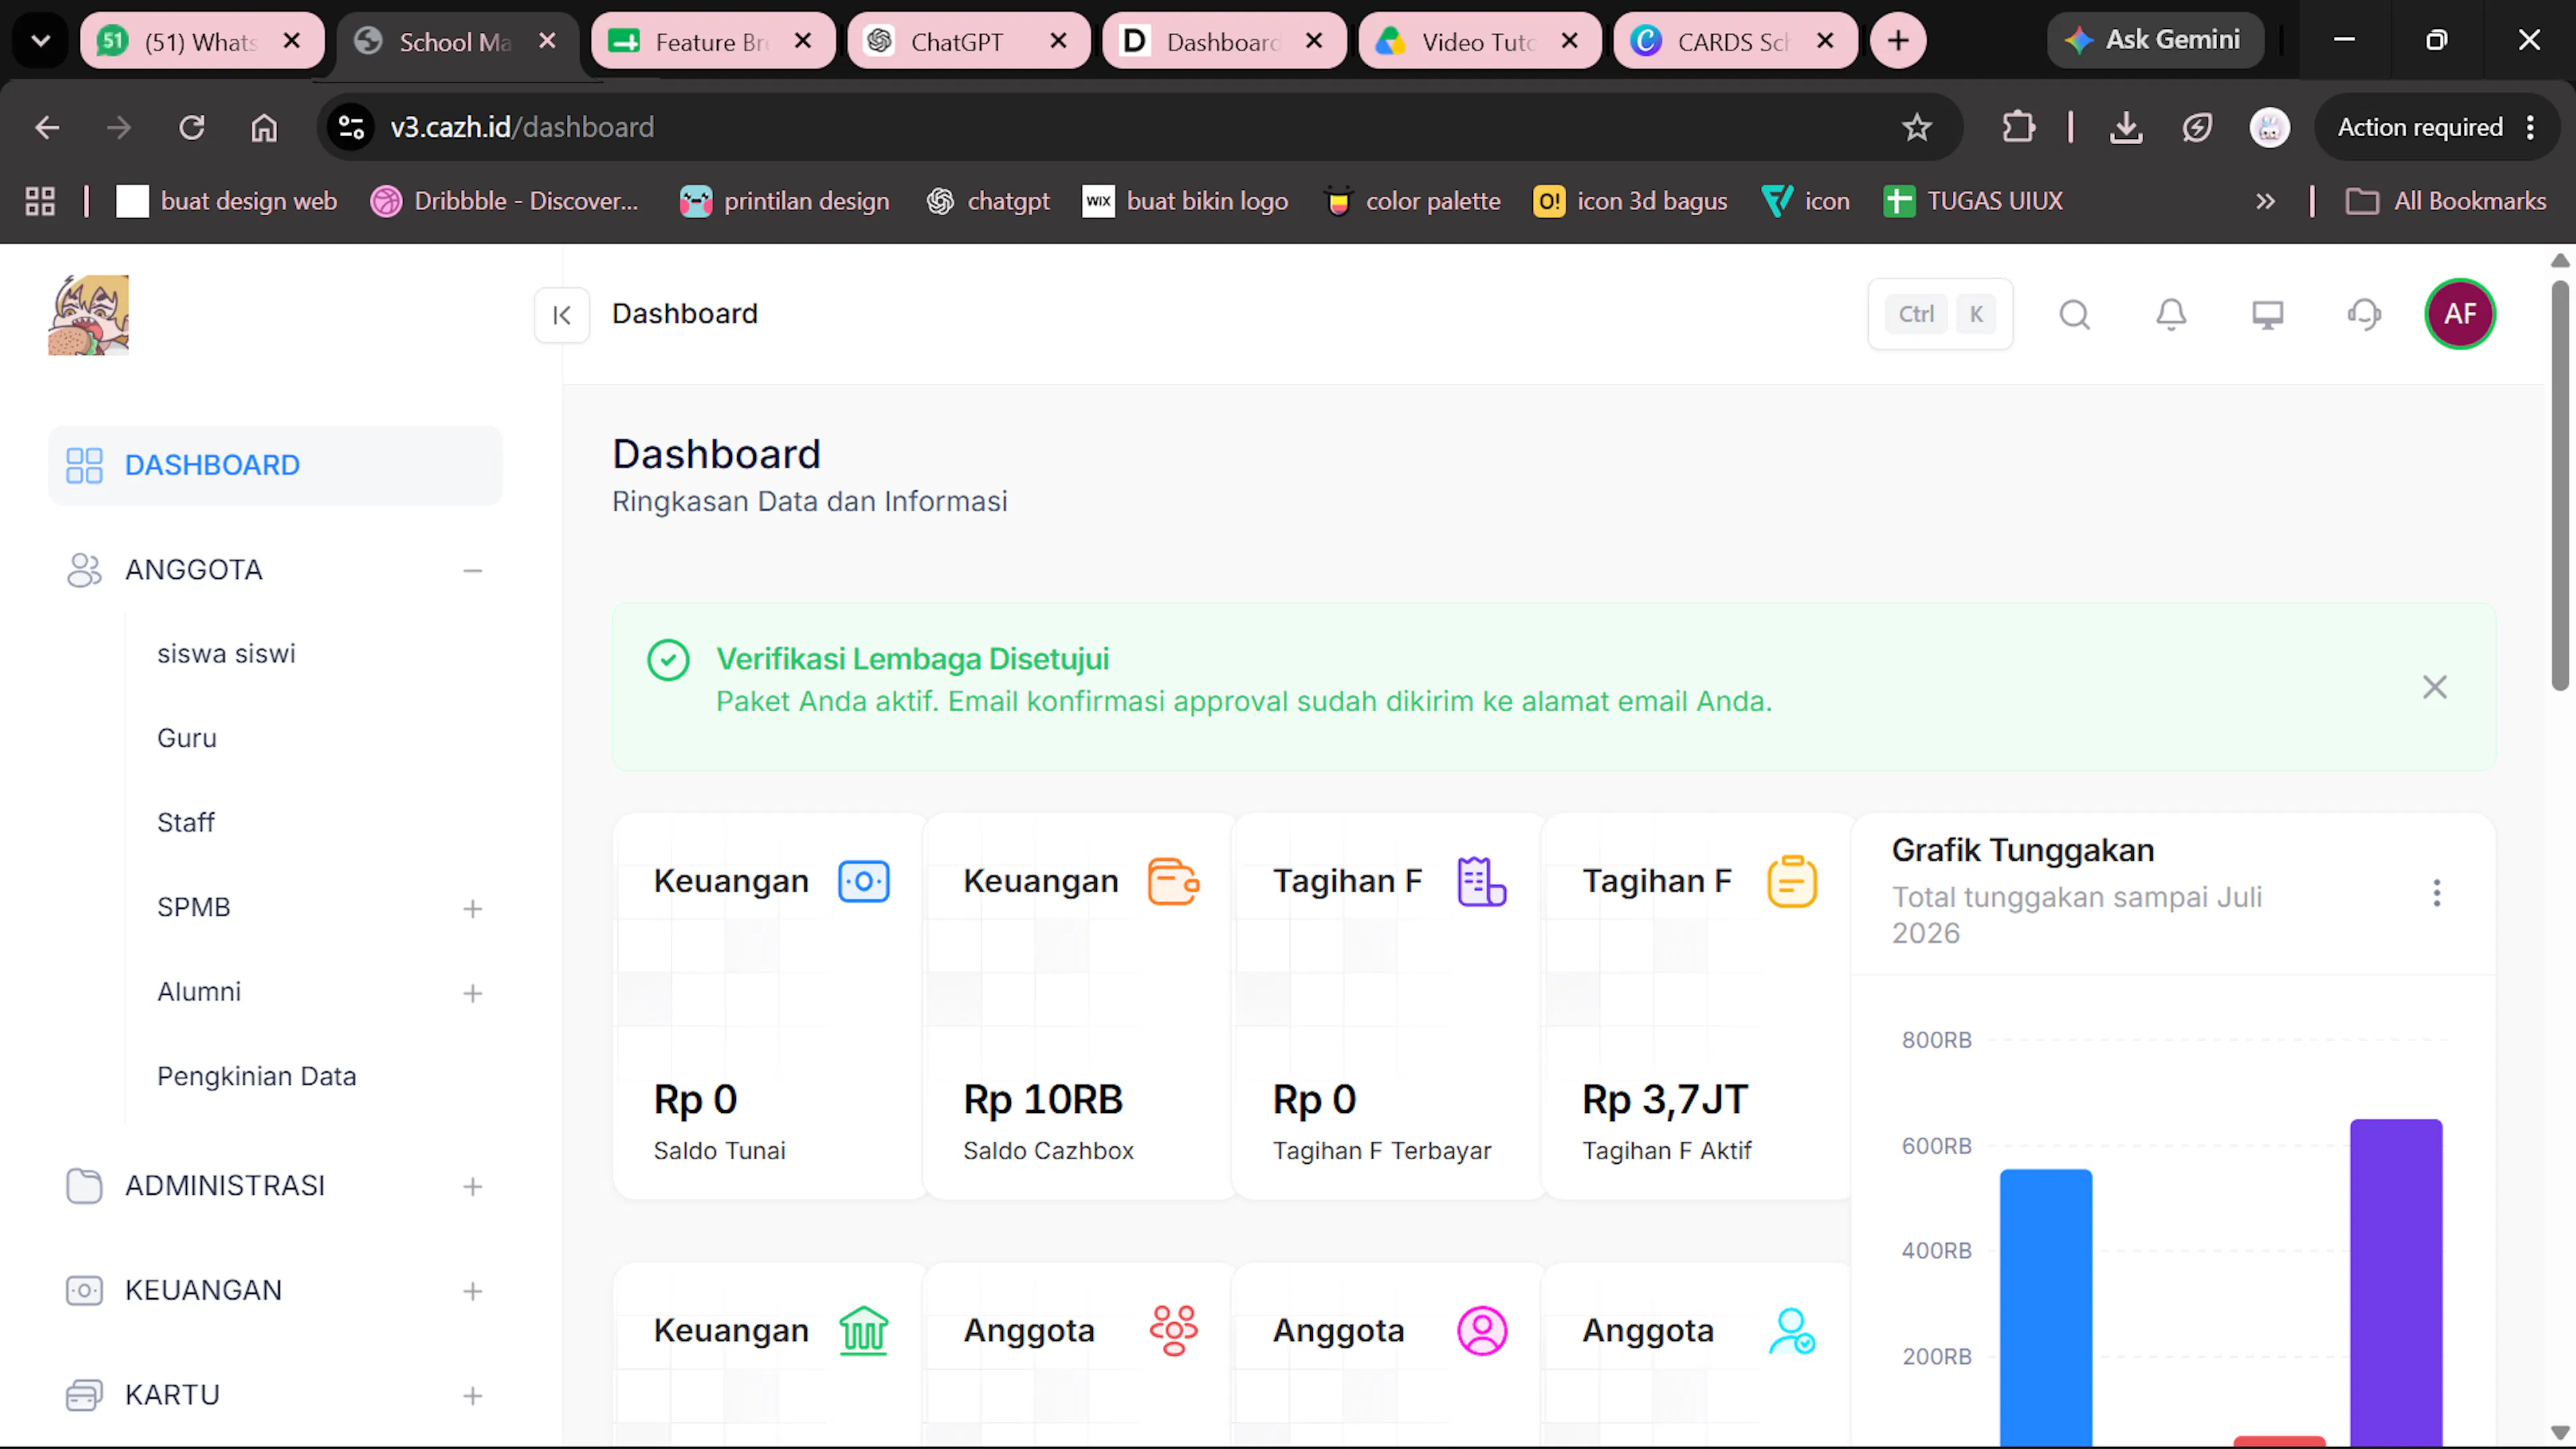Screen dimensions: 2576x1449
Task: Show more bookmarks with the chevron
Action: [x=2265, y=201]
